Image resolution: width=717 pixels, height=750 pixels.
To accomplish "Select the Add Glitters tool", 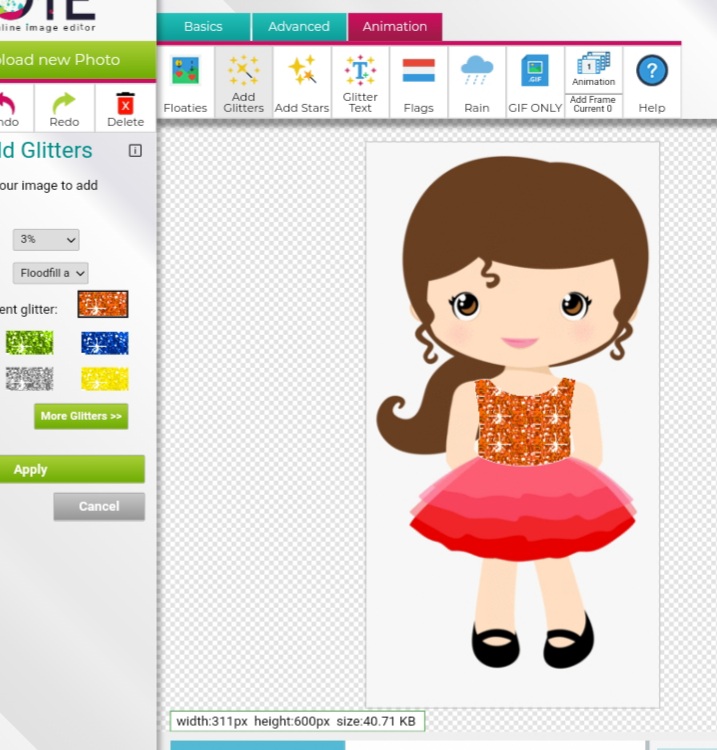I will [243, 82].
